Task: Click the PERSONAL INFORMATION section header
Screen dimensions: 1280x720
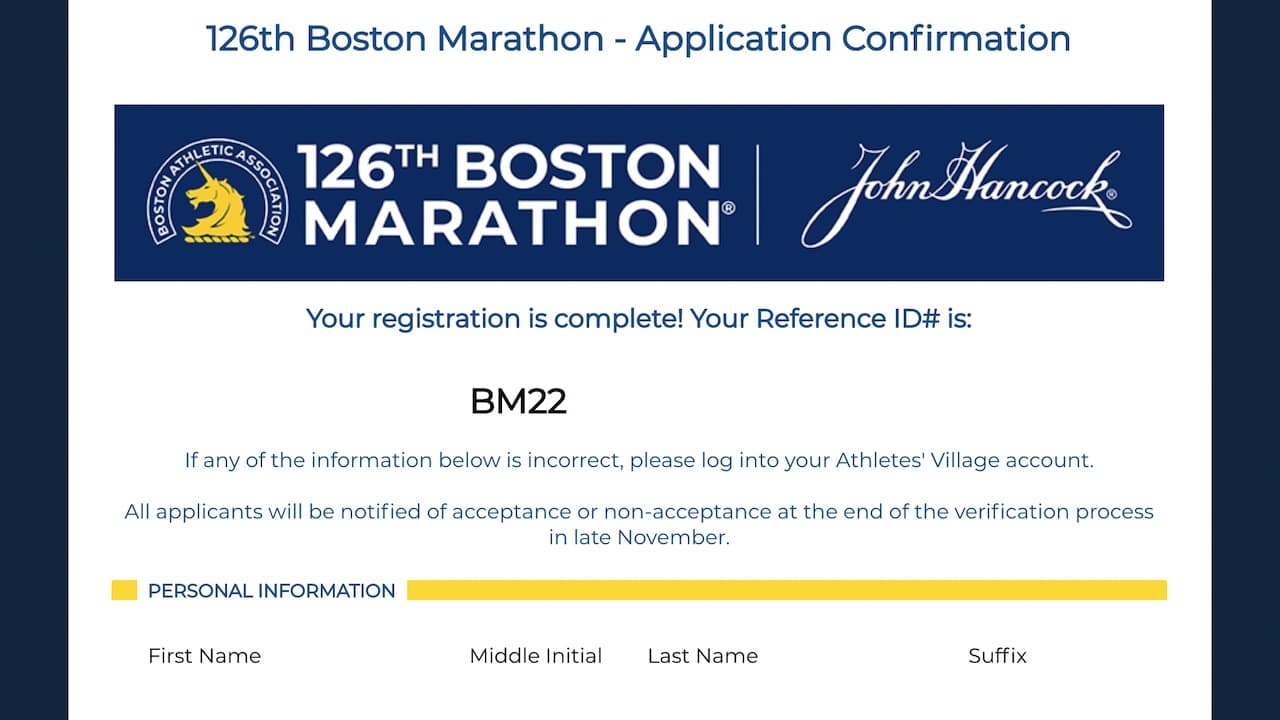Action: (x=271, y=591)
